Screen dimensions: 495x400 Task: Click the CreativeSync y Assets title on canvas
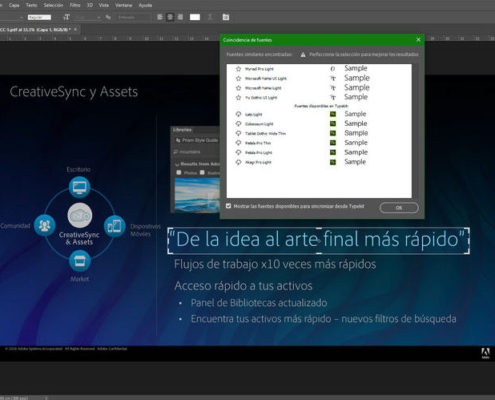[x=74, y=92]
